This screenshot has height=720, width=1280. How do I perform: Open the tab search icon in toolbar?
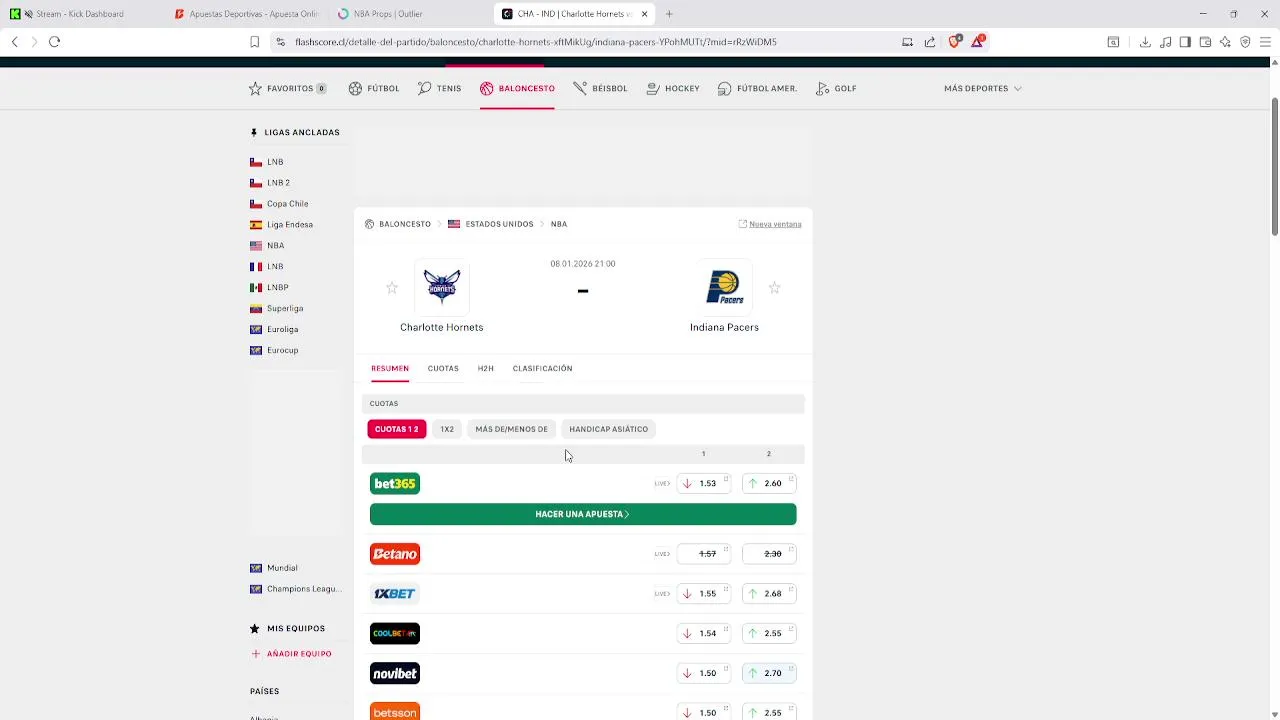click(1113, 42)
